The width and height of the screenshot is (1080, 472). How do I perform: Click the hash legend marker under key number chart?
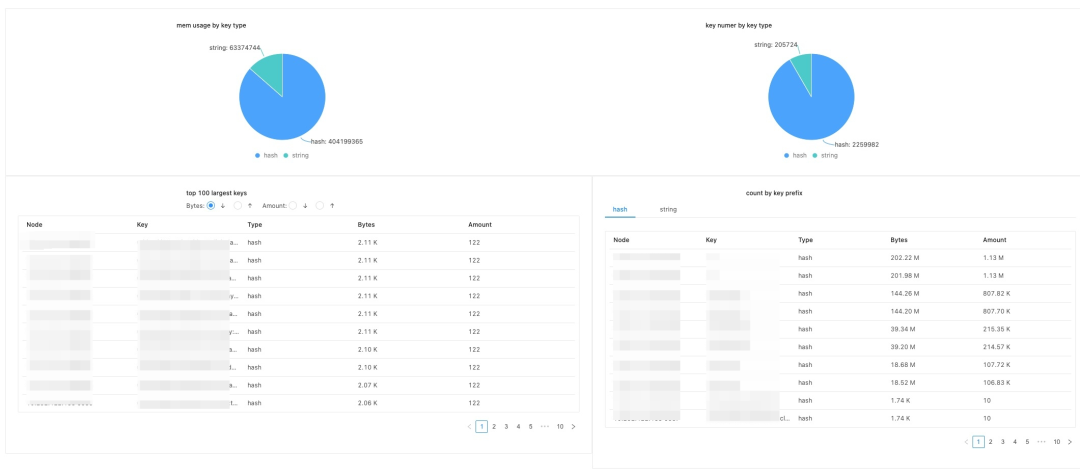(787, 155)
